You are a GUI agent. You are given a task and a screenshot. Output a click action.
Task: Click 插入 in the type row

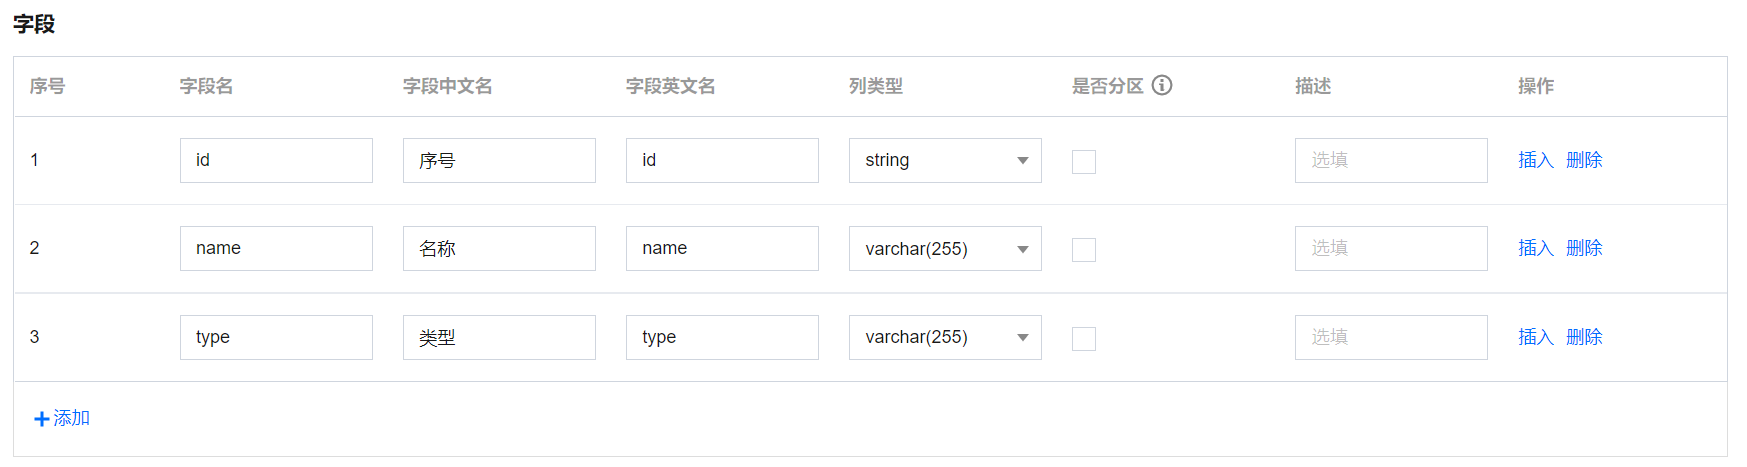[1535, 337]
